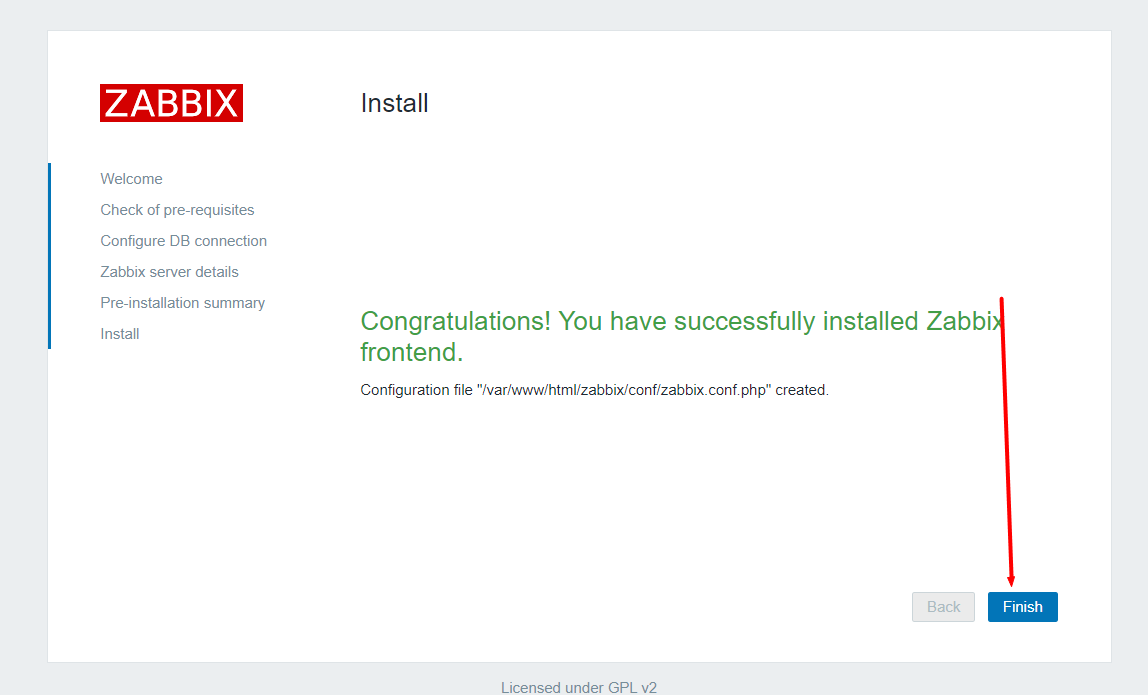This screenshot has width=1148, height=695.
Task: Select the Pre-installation summary step
Action: click(x=182, y=302)
